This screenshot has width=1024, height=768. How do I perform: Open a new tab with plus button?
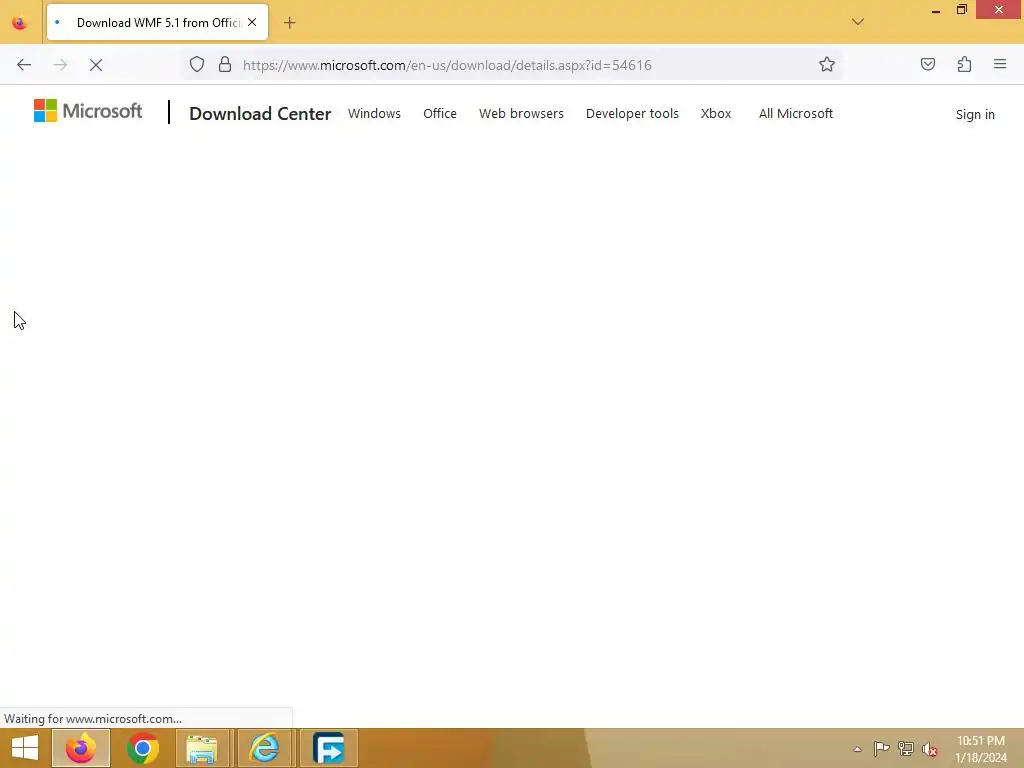coord(290,23)
